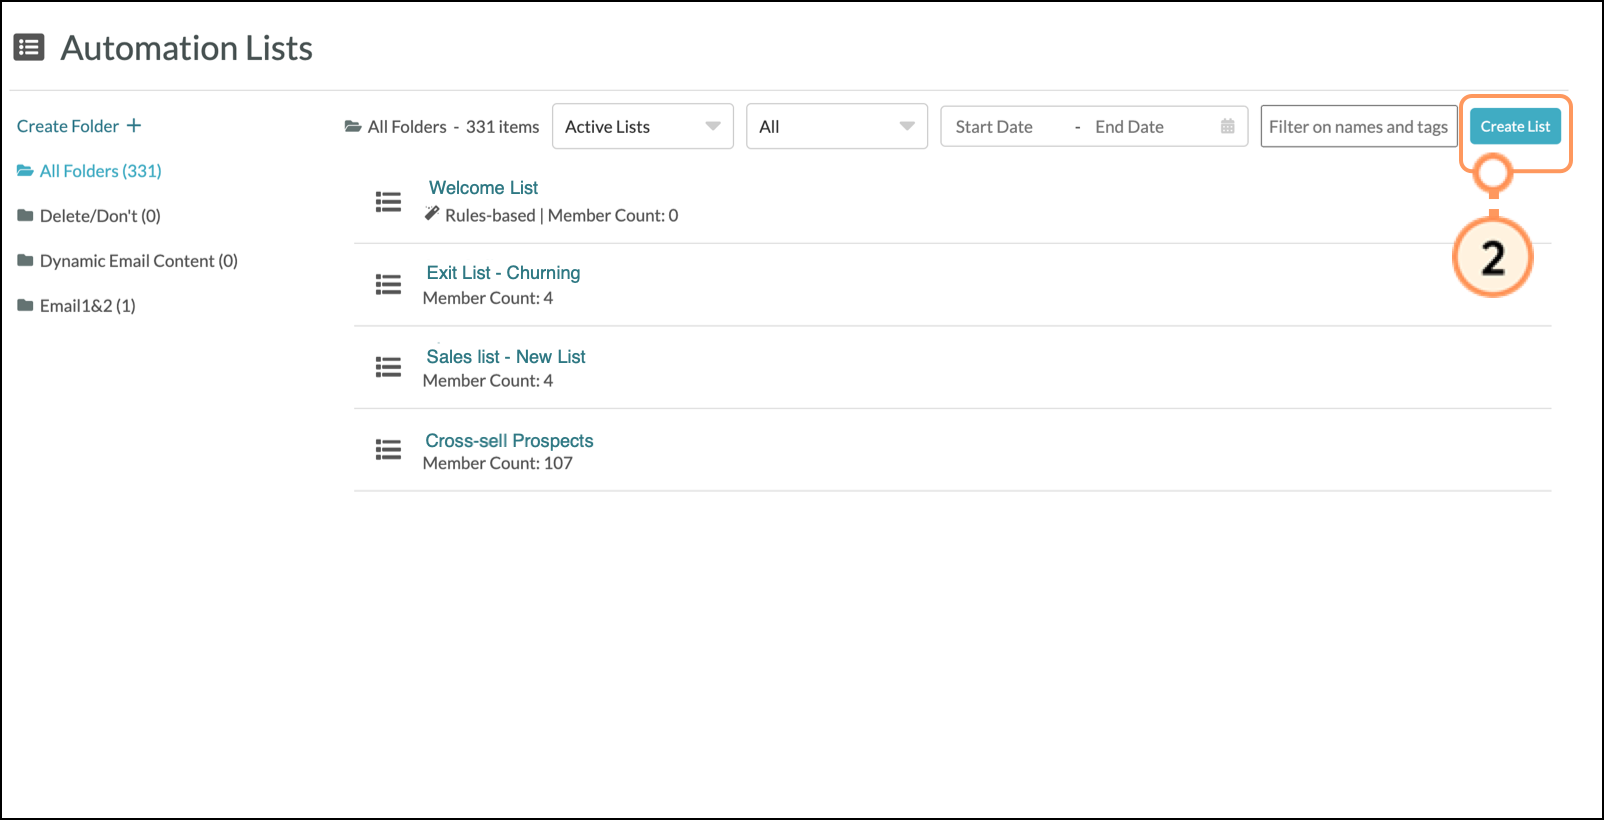Viewport: 1604px width, 820px height.
Task: Click the calendar icon in date range field
Action: click(x=1227, y=127)
